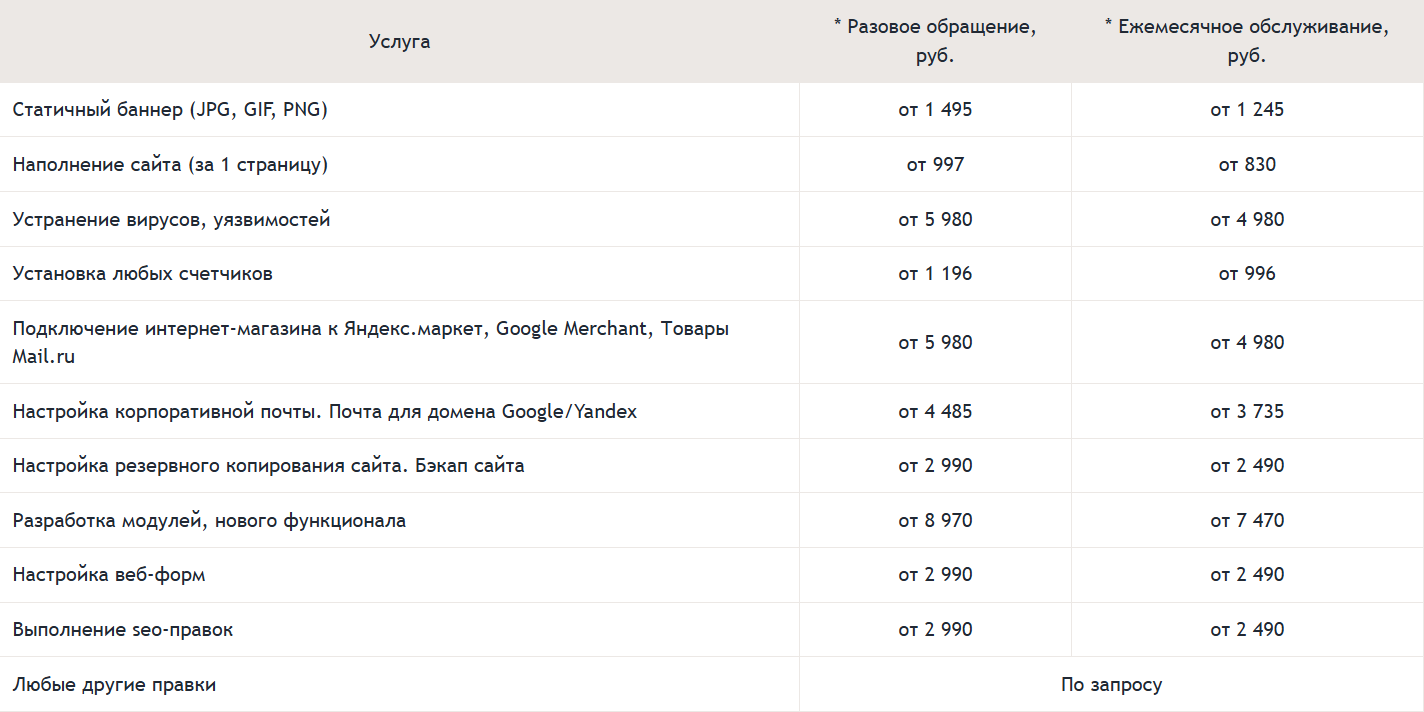
Task: Click the Услуга column header
Action: tap(399, 41)
